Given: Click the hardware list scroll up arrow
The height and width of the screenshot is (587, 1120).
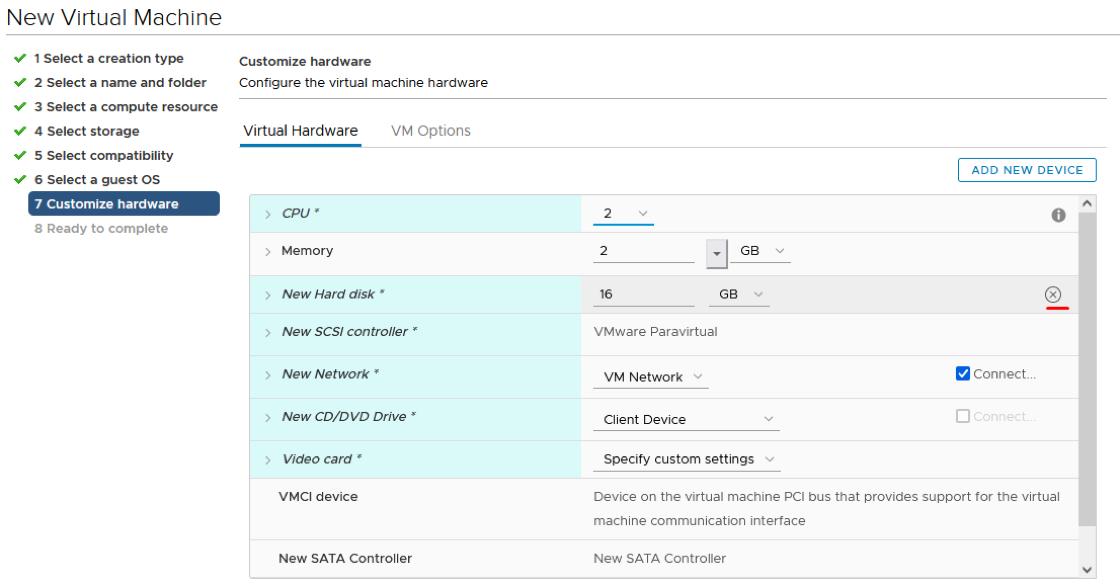Looking at the screenshot, I should pyautogui.click(x=1087, y=204).
